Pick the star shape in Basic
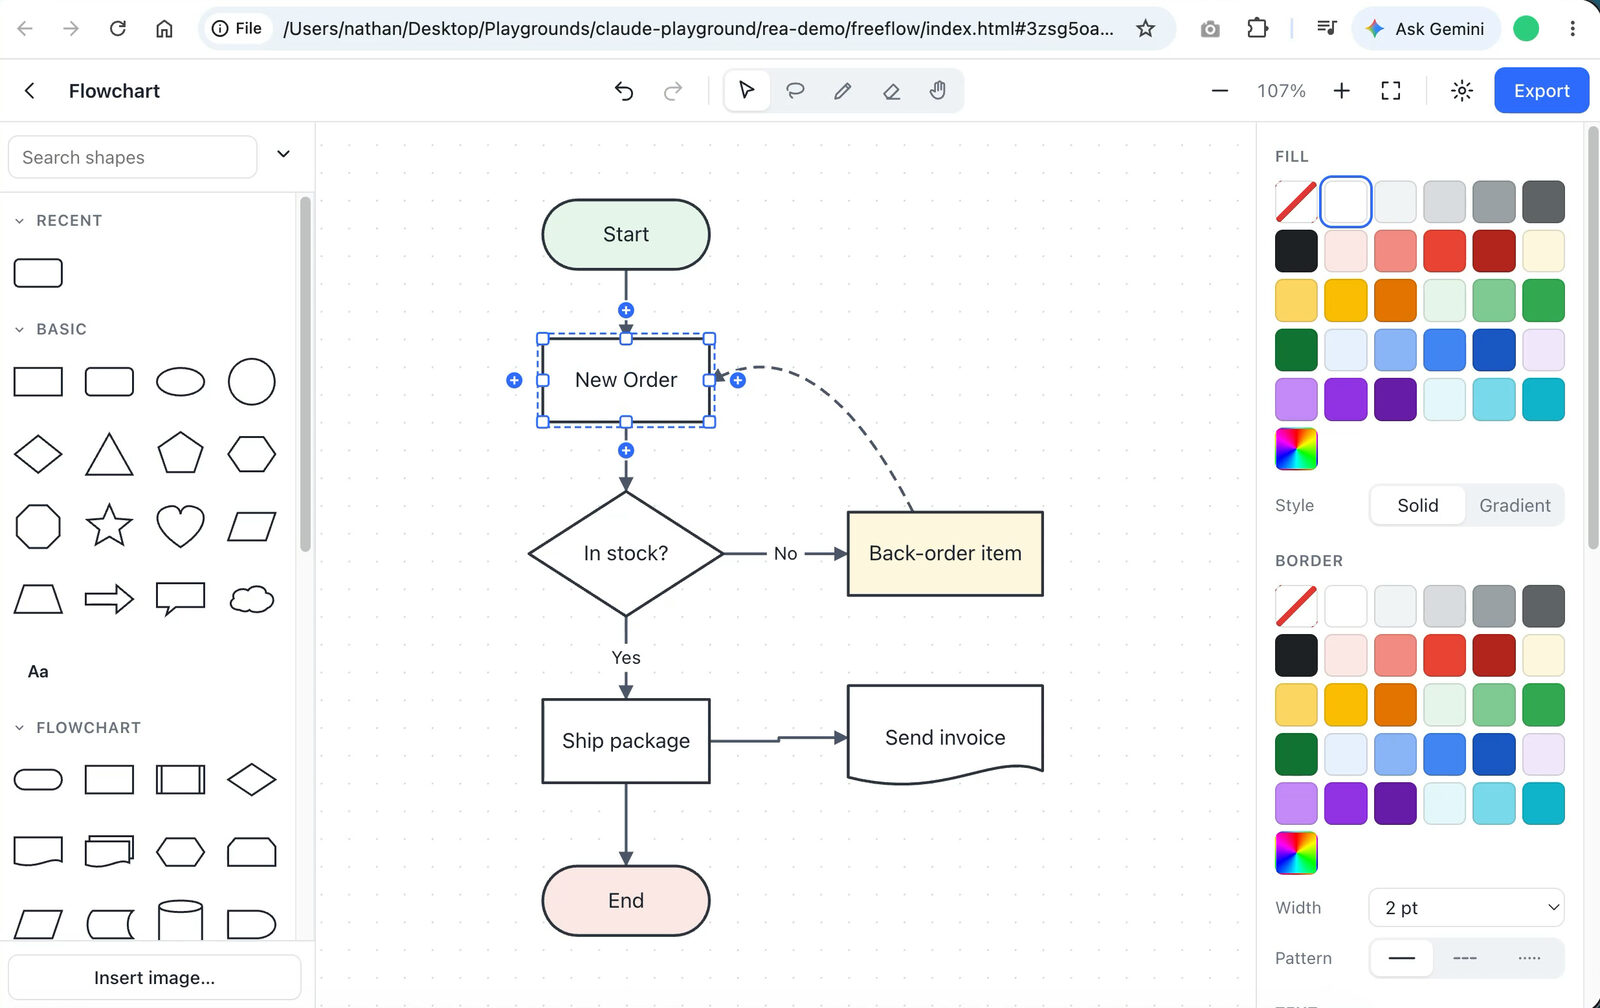 coord(109,526)
